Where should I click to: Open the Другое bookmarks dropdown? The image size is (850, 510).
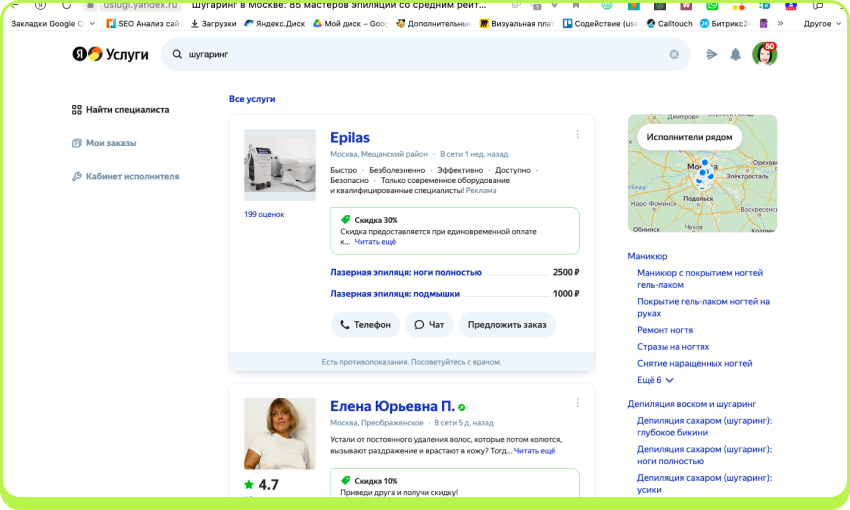(x=822, y=24)
